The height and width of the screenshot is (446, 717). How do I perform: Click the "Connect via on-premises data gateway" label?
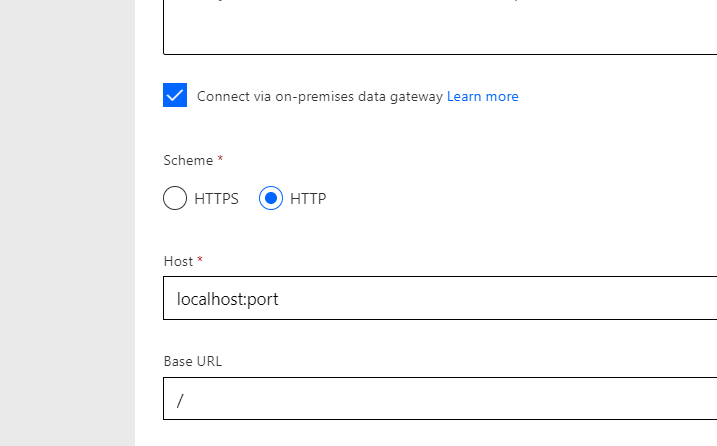click(319, 97)
